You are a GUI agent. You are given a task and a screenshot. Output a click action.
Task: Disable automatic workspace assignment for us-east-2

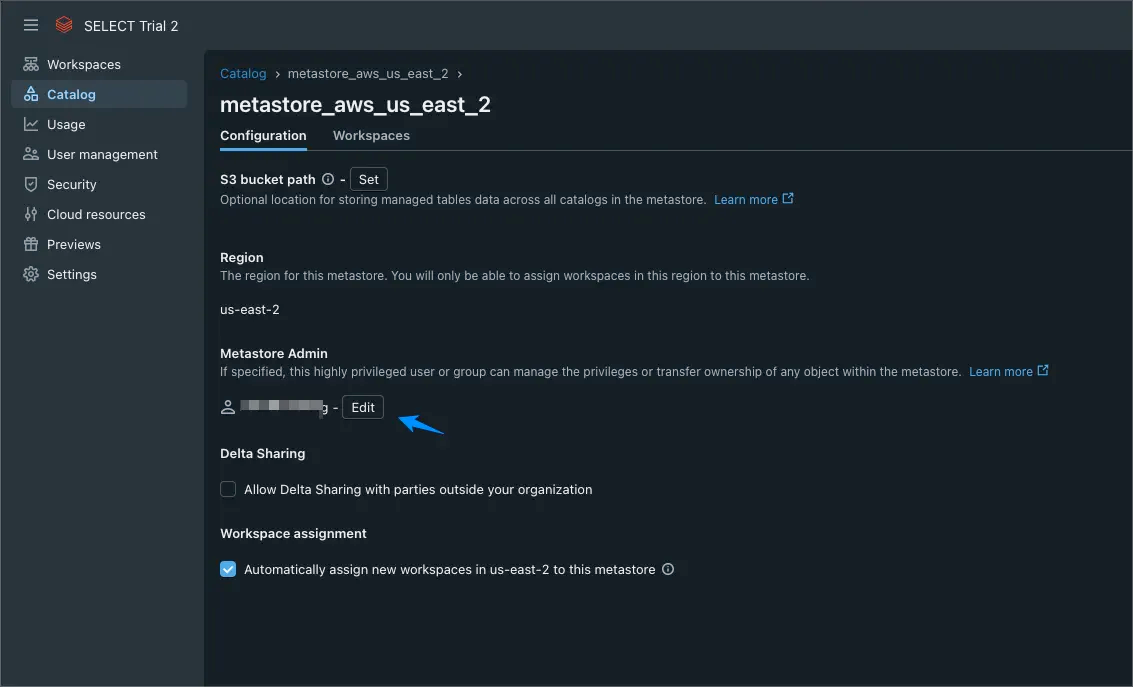[227, 568]
